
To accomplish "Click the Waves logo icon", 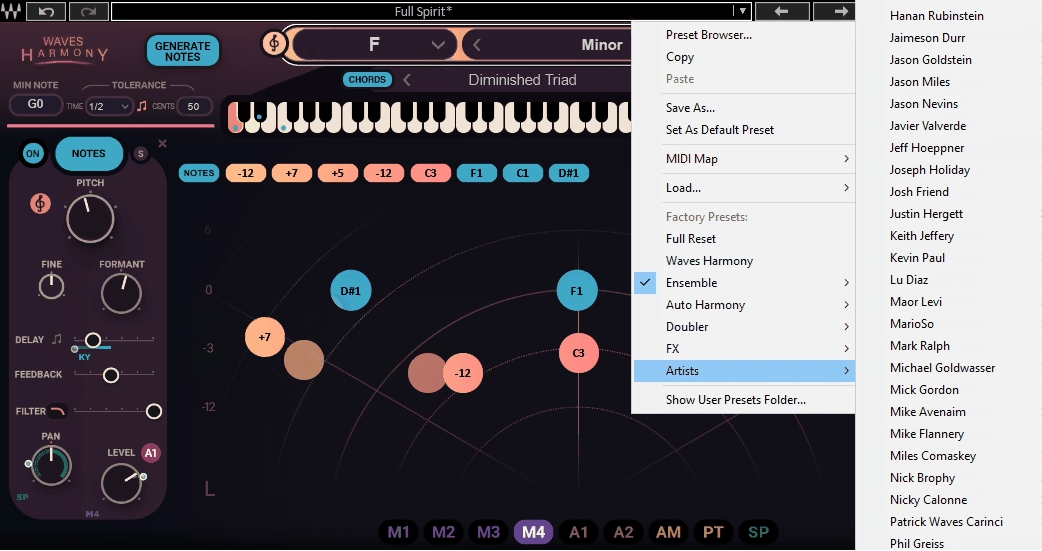I will [12, 11].
